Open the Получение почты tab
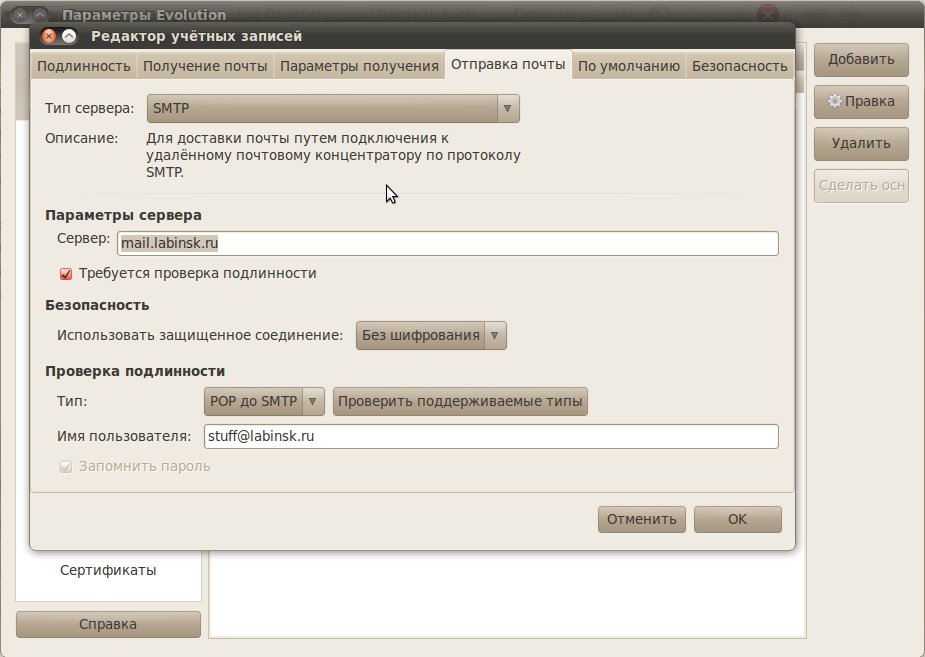The image size is (925, 657). tap(205, 66)
